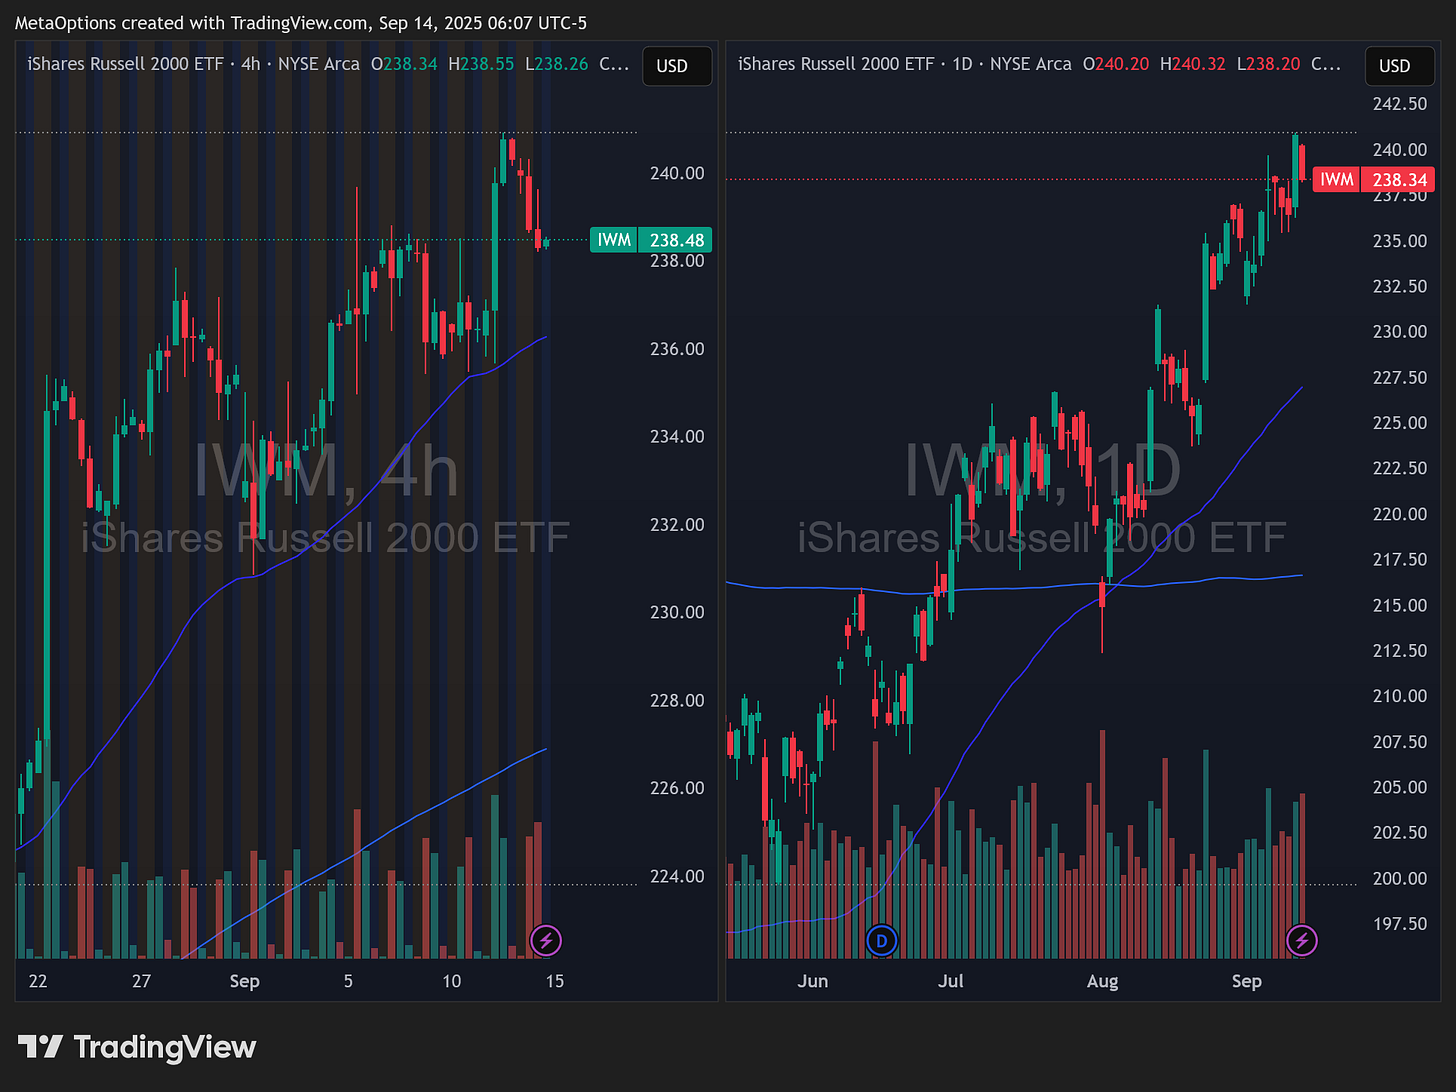Click the 197.50 price level on the daily axis
This screenshot has height=1092, width=1456.
(x=1400, y=924)
